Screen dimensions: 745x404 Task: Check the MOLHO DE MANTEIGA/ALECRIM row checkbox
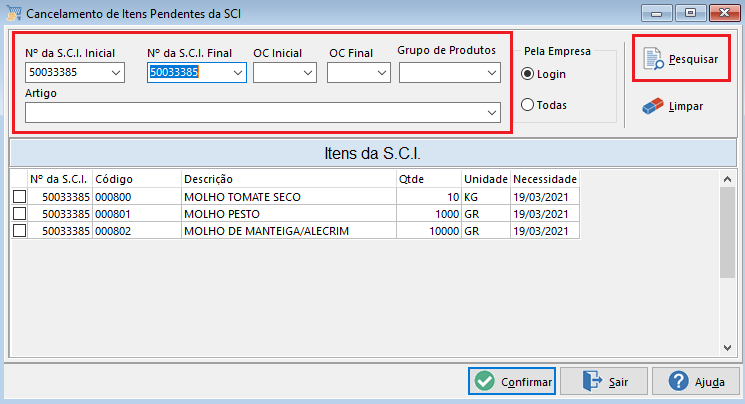point(19,231)
